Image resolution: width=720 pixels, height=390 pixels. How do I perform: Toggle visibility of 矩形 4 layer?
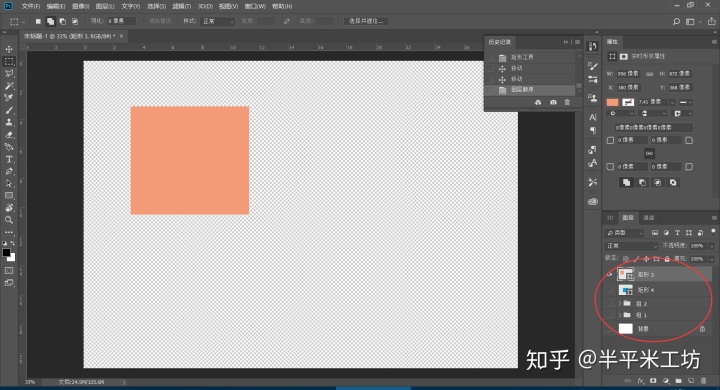610,290
